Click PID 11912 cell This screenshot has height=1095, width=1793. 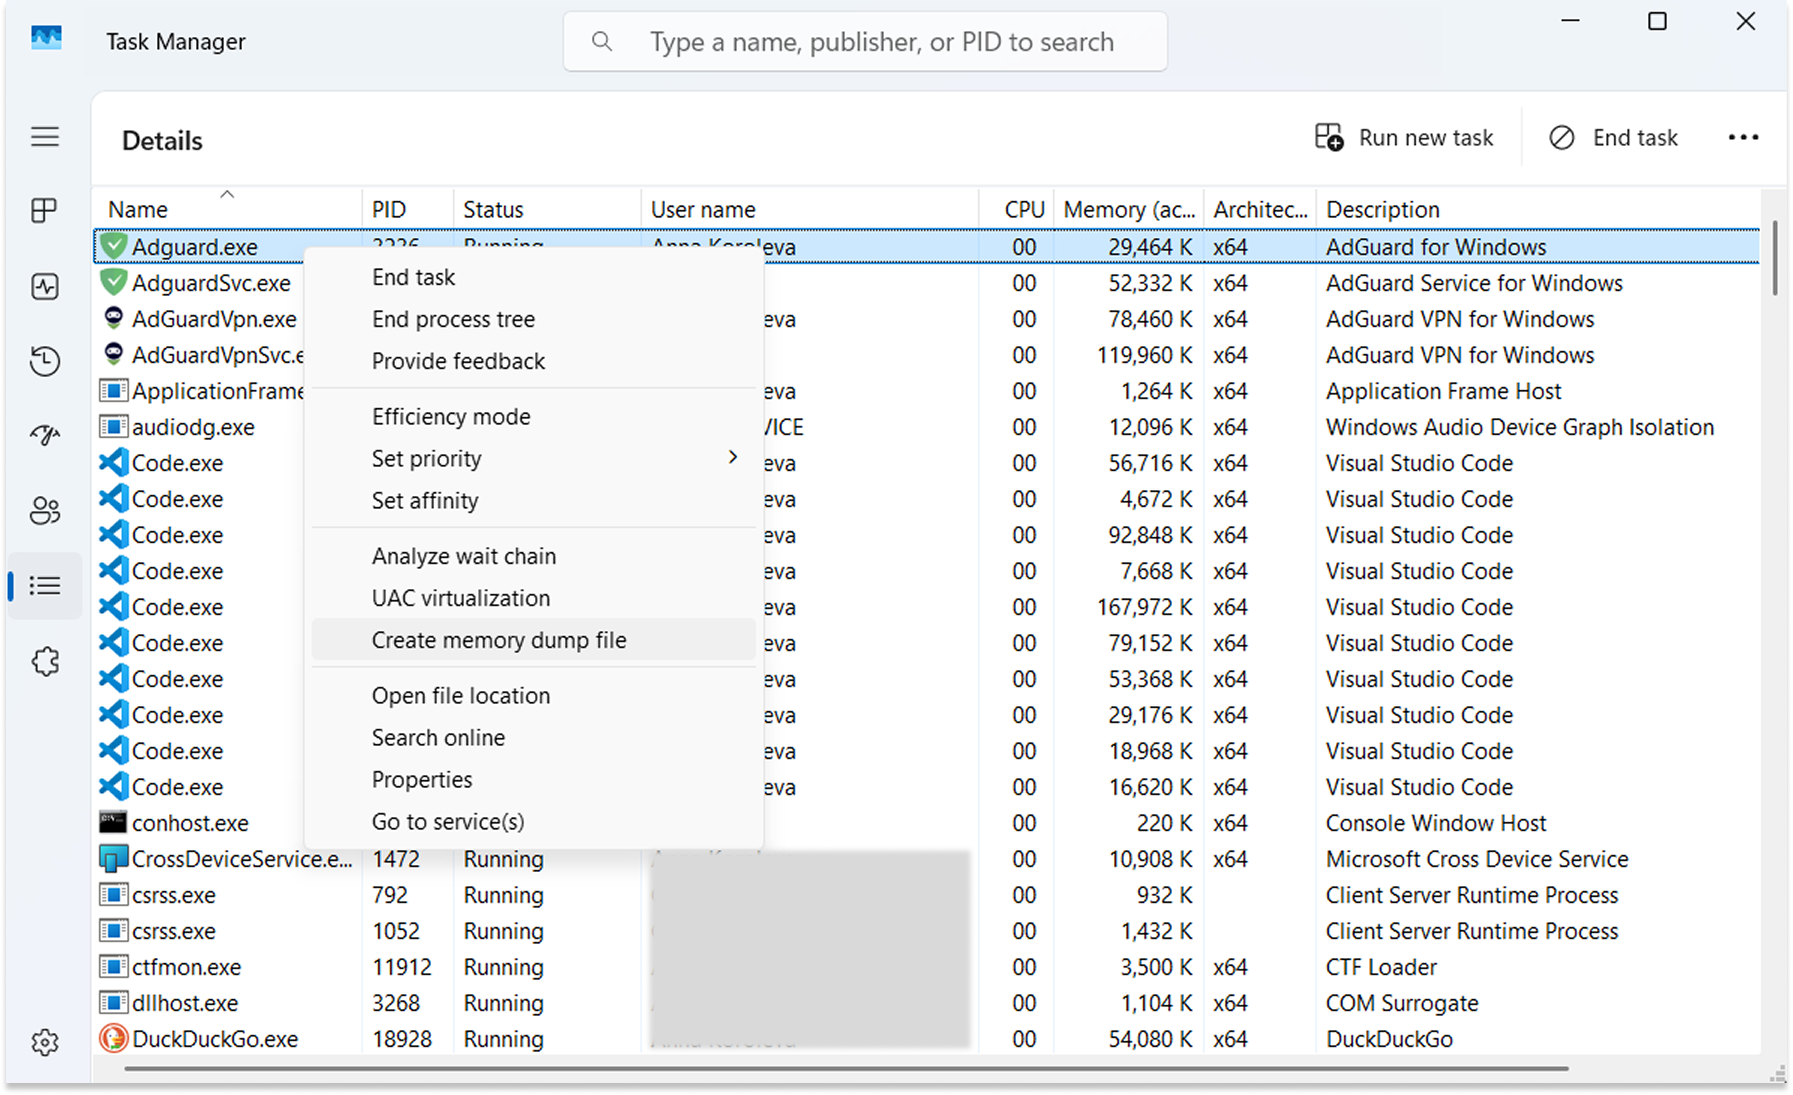(402, 967)
